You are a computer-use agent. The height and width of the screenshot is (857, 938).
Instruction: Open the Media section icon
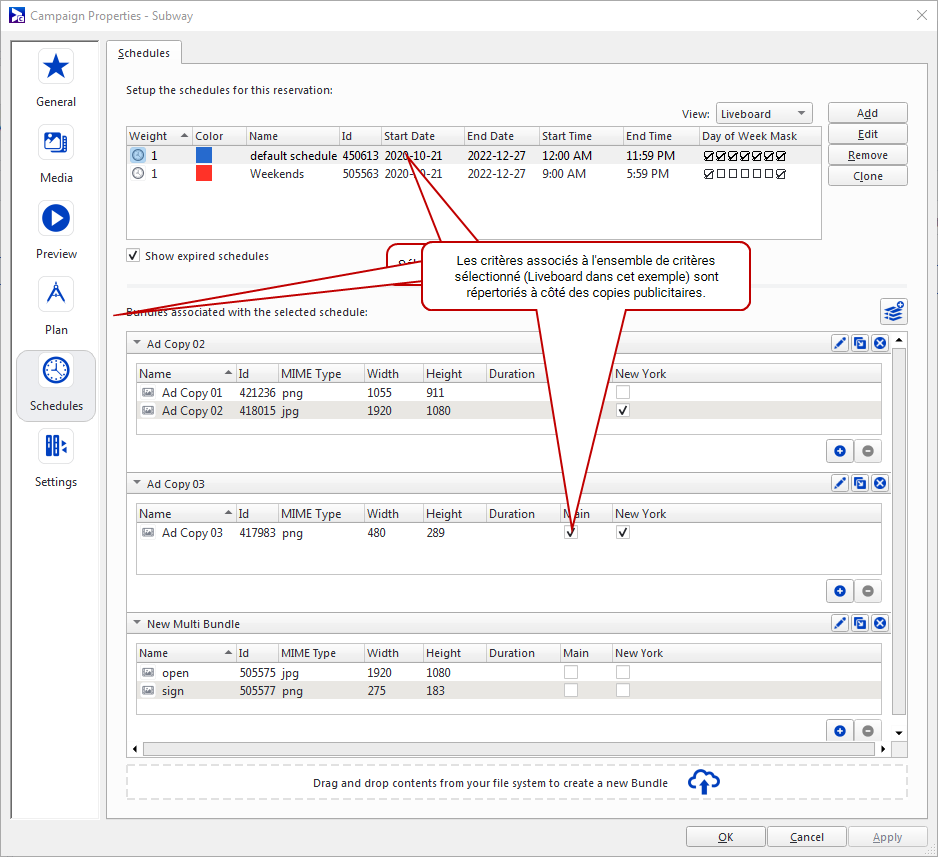pyautogui.click(x=56, y=142)
